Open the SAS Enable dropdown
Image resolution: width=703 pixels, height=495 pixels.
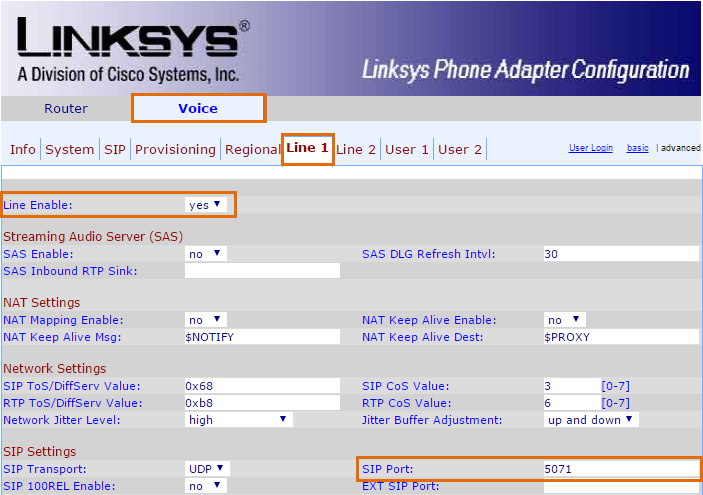tap(205, 254)
